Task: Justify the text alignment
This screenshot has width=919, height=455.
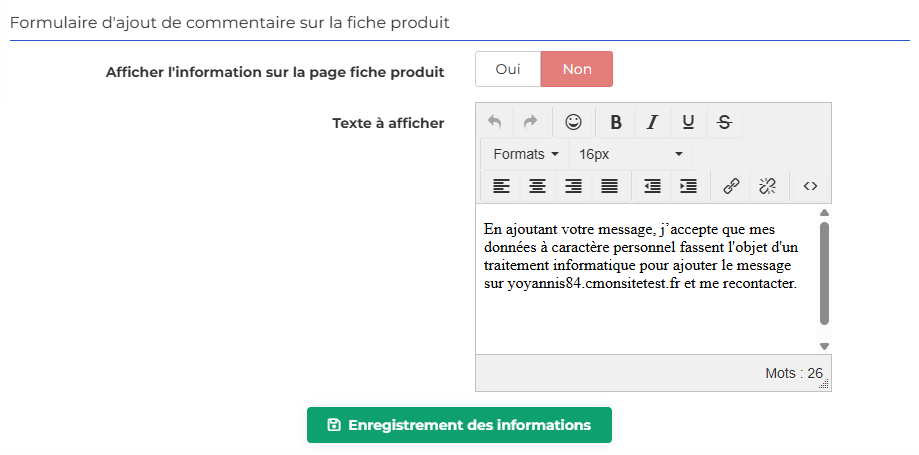Action: [610, 186]
